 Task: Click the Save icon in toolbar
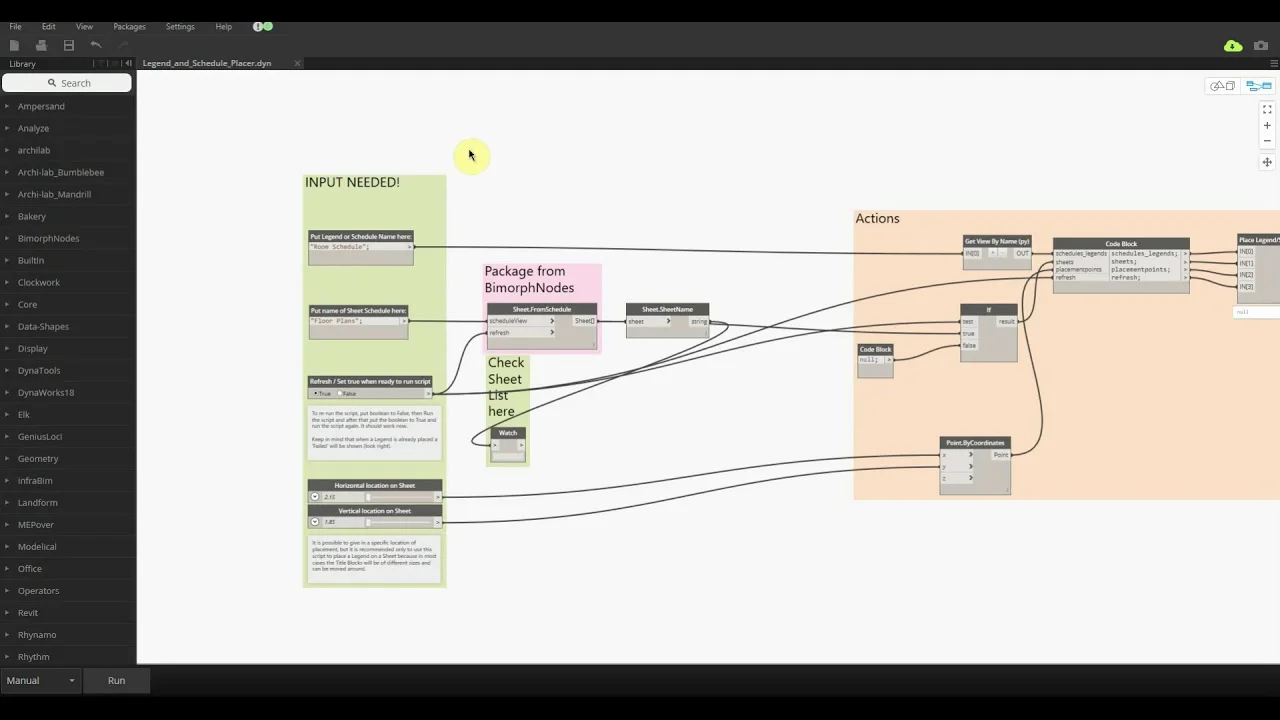point(69,45)
